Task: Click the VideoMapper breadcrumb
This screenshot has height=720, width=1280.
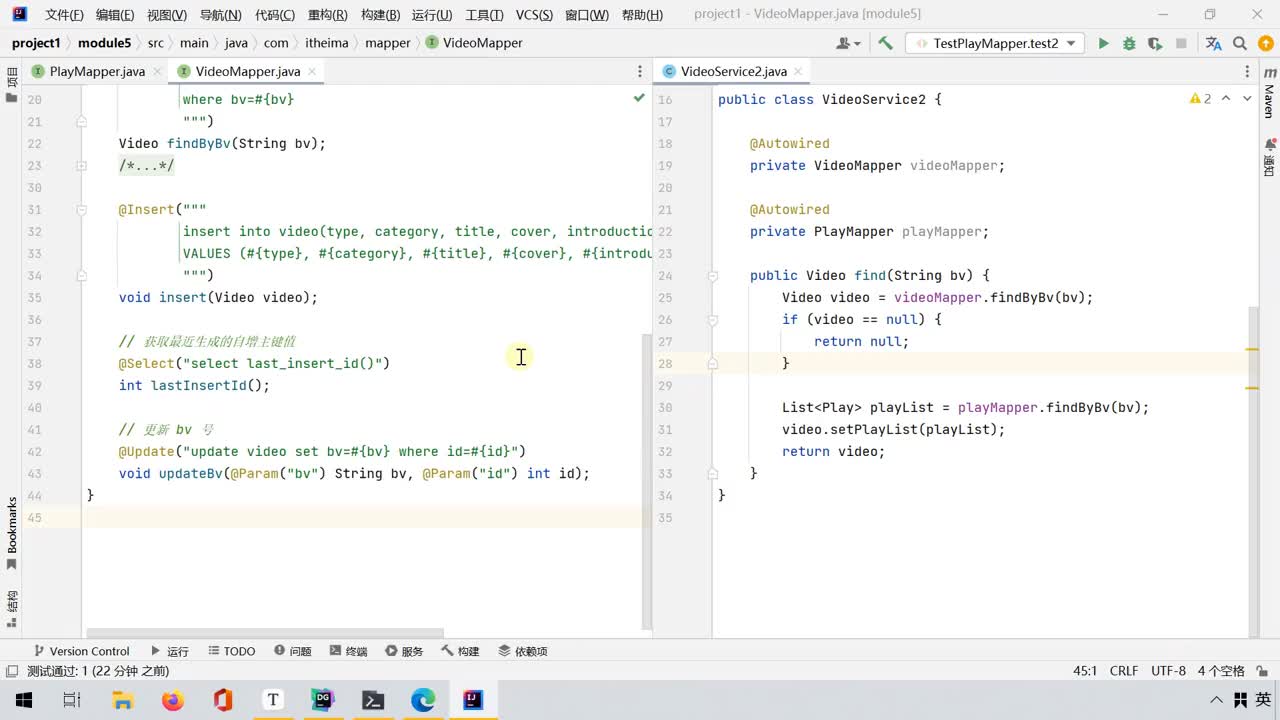Action: (474, 43)
